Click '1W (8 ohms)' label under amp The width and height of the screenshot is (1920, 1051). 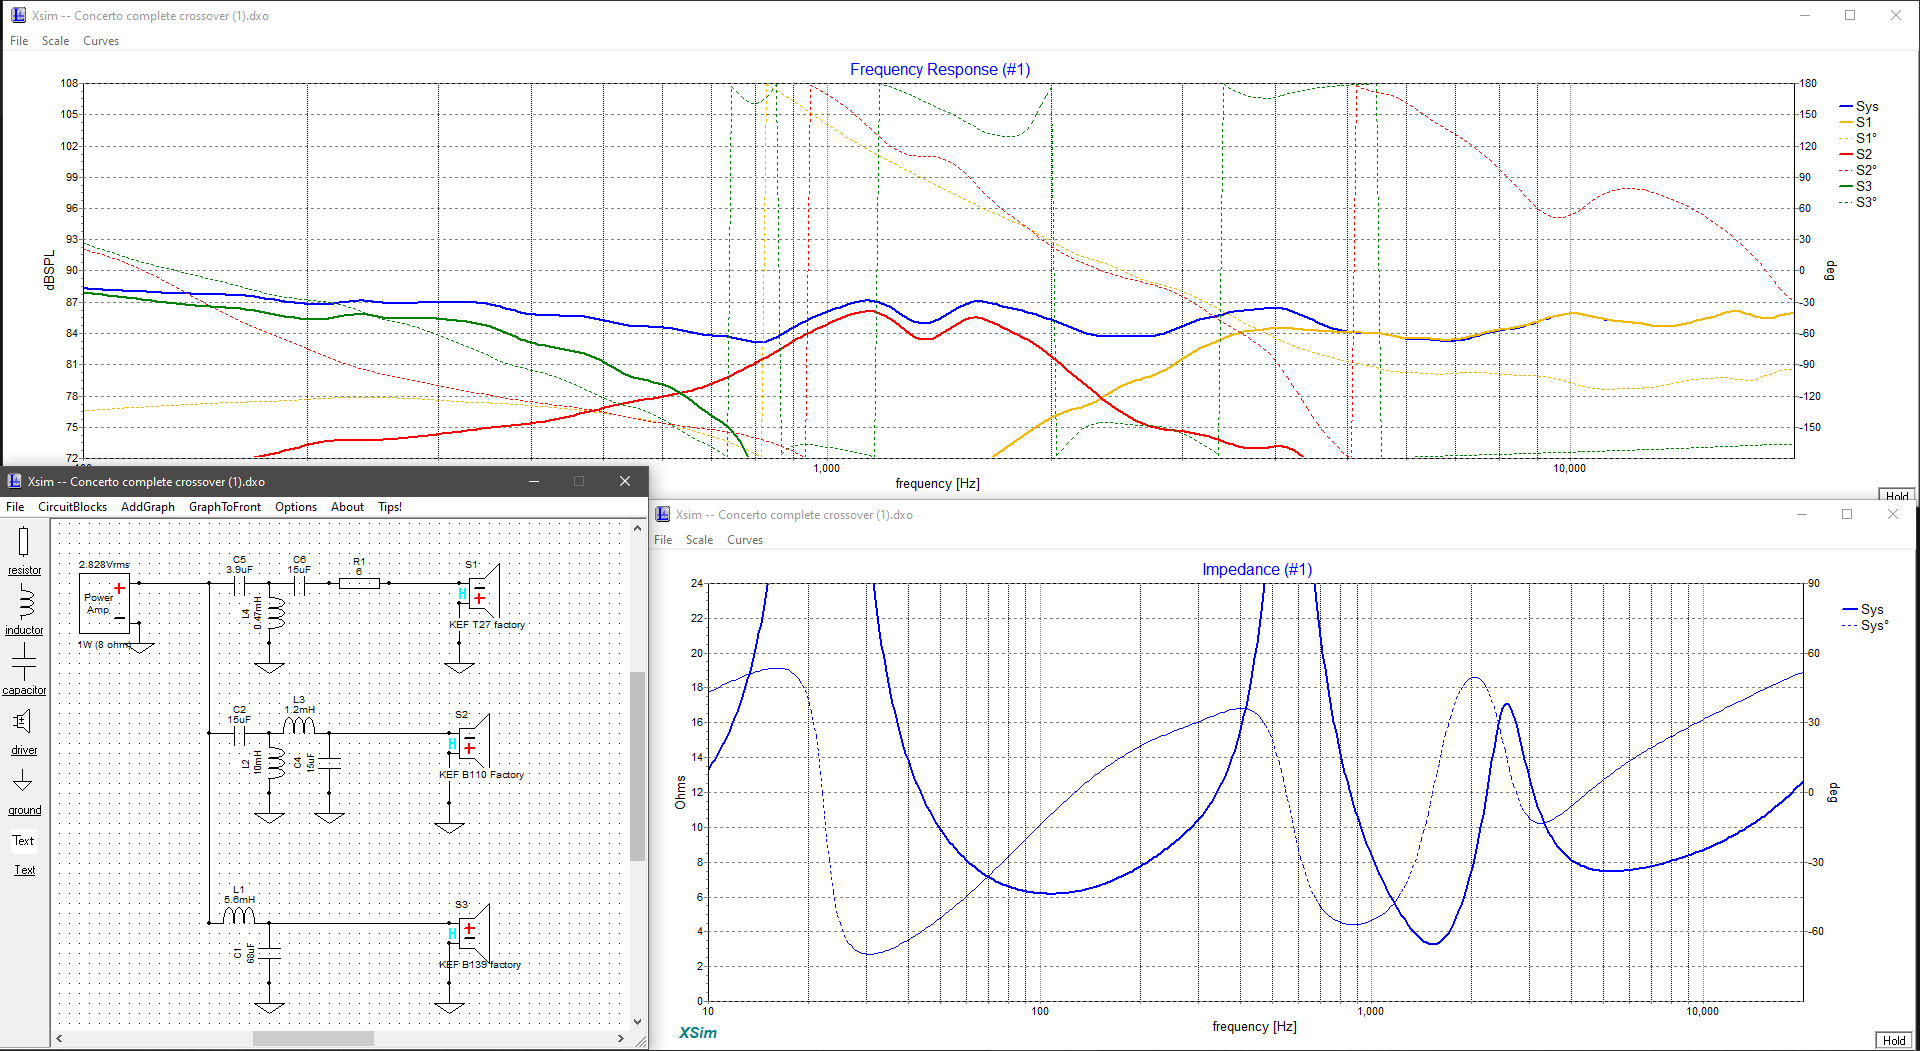coord(104,645)
